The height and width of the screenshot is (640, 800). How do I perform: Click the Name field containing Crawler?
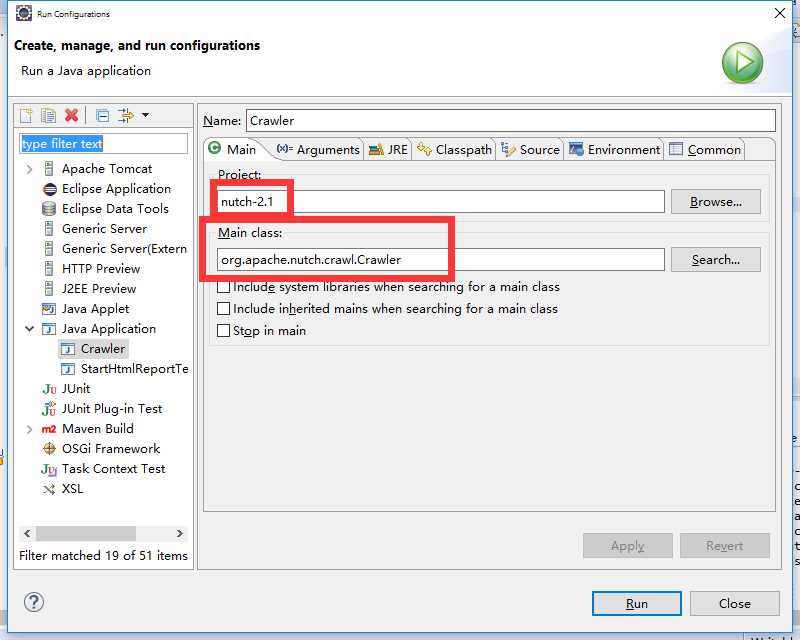[x=511, y=120]
